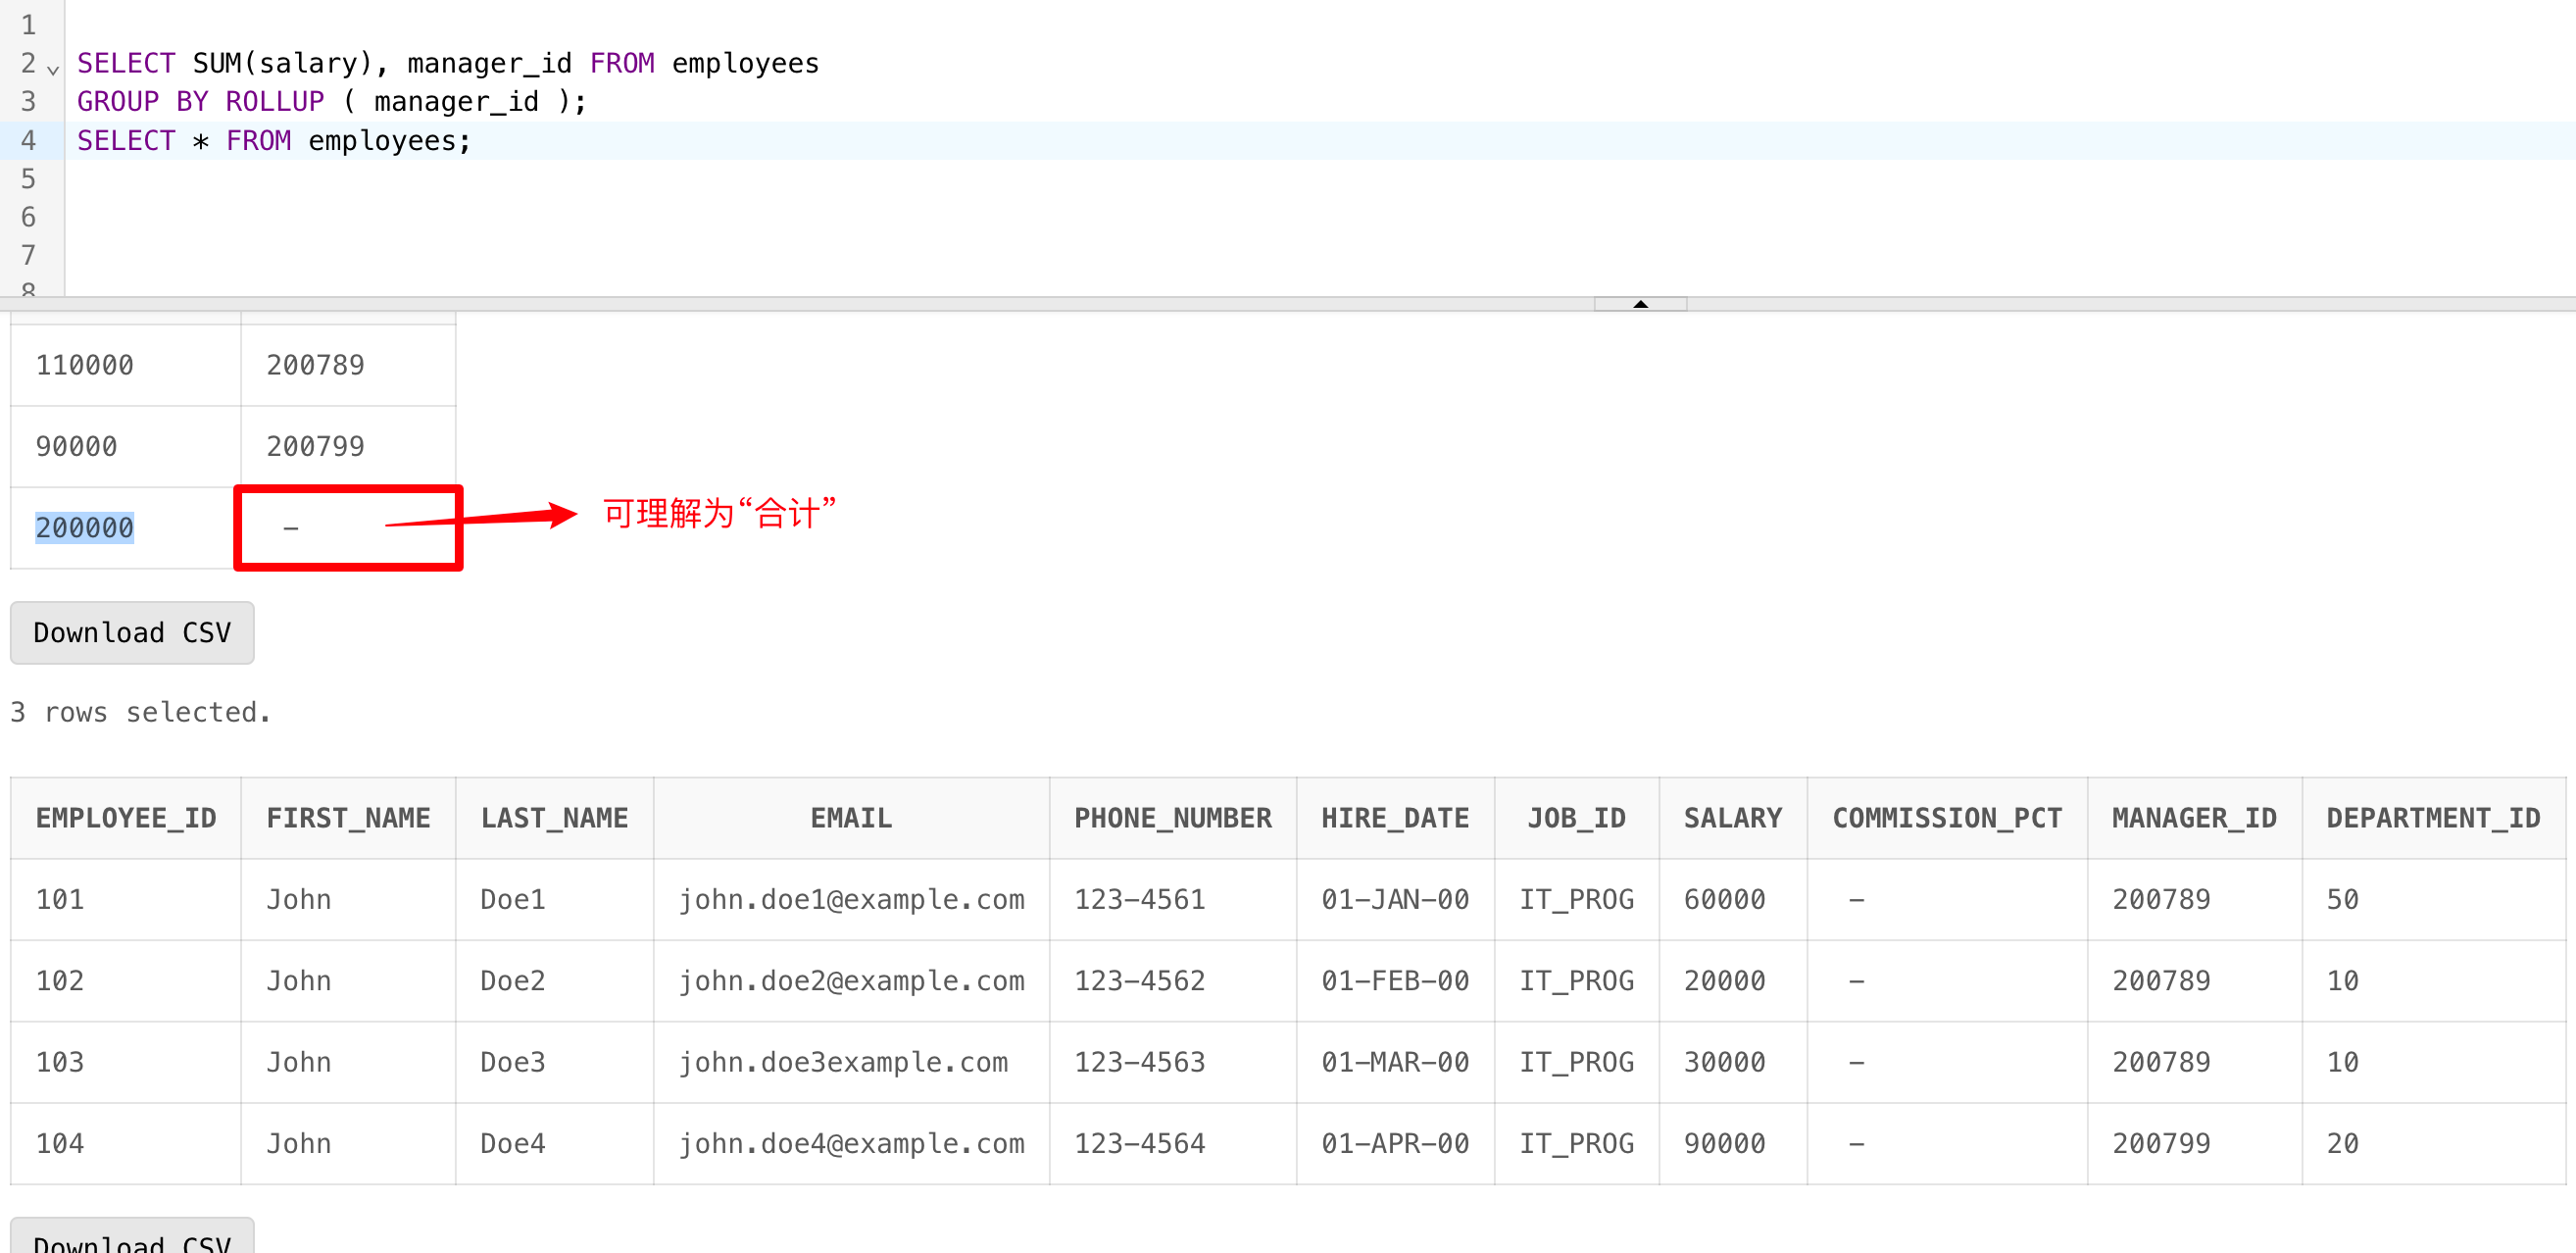This screenshot has width=2576, height=1253.
Task: Click the results pane collapse triangle
Action: tap(1639, 304)
